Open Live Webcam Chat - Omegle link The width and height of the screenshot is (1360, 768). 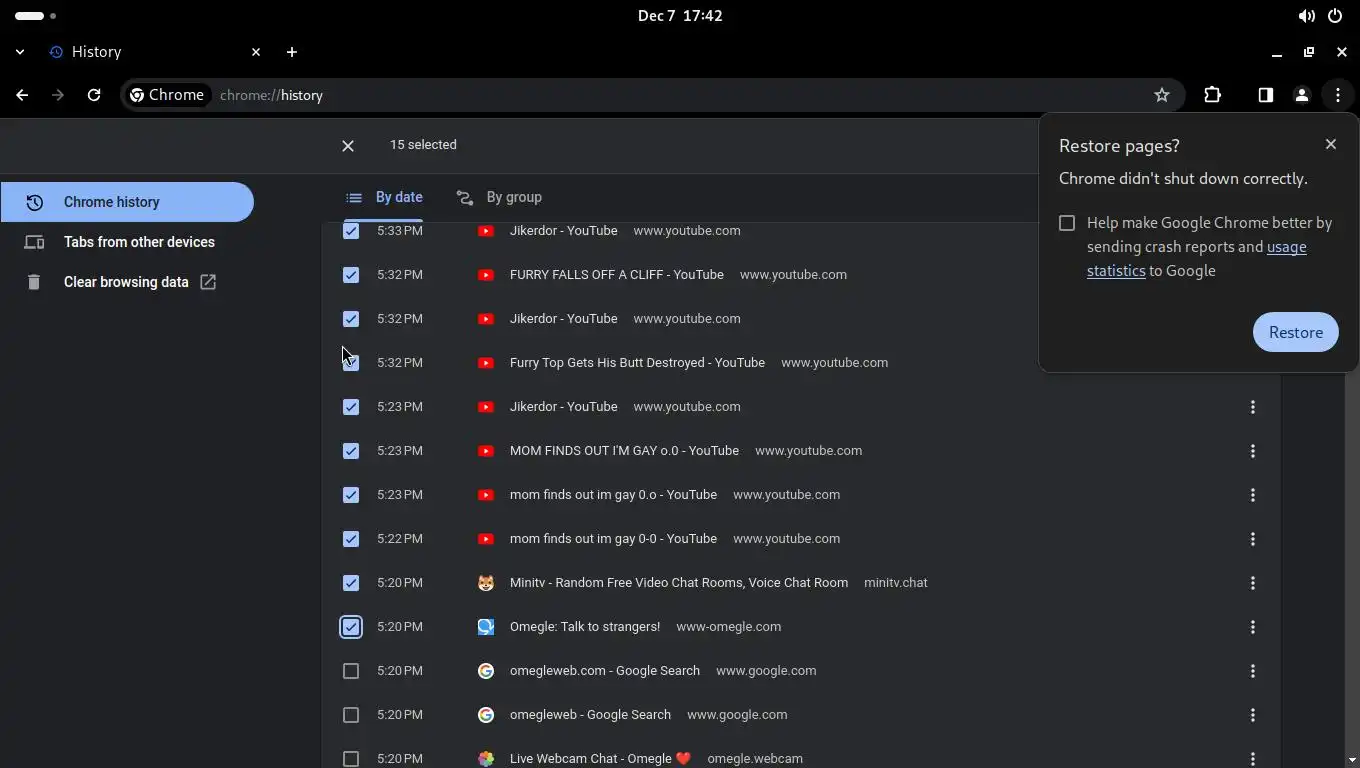[x=600, y=759]
